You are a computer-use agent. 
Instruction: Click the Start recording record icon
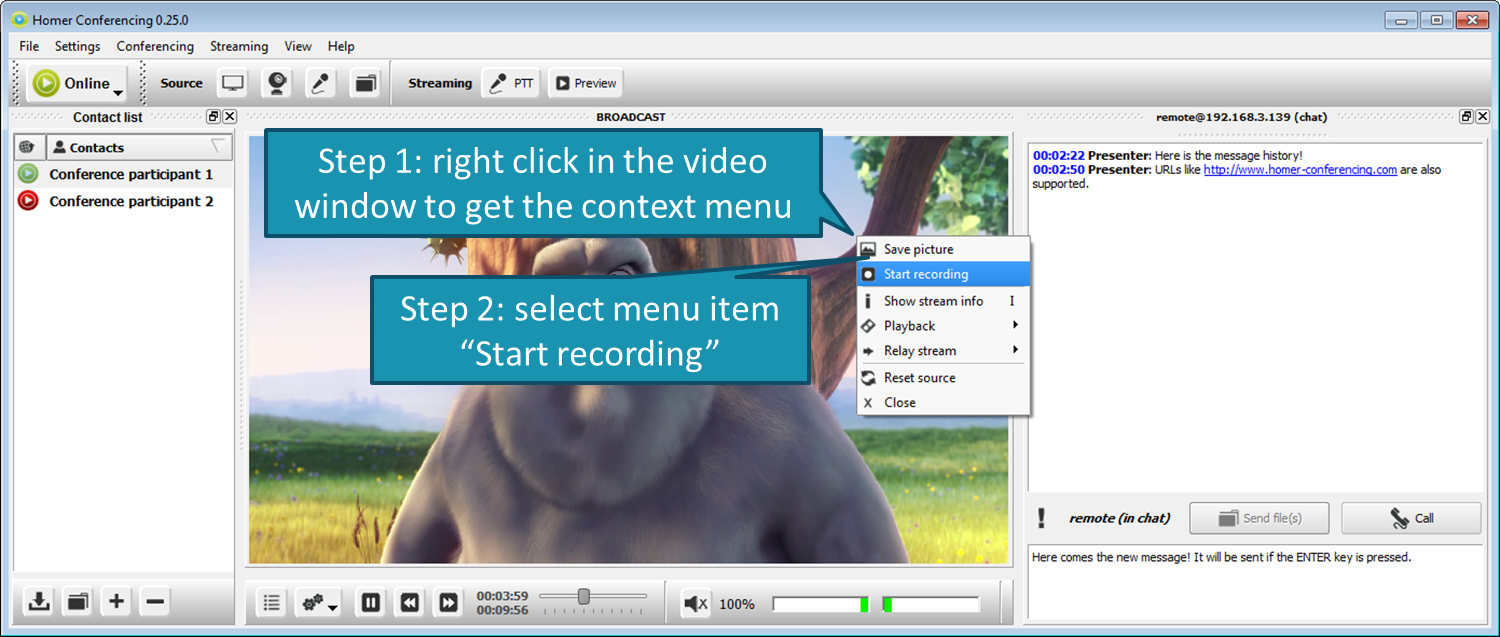(868, 274)
